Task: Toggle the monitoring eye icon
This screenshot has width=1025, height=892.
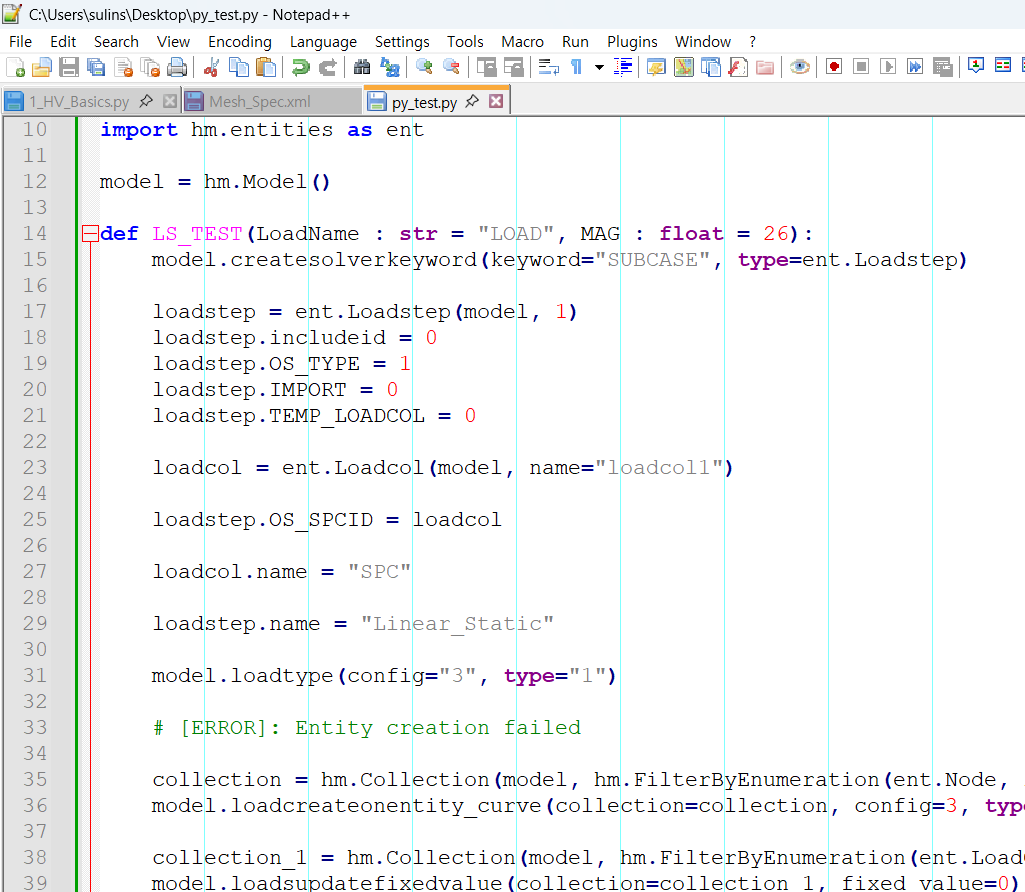Action: 799,67
